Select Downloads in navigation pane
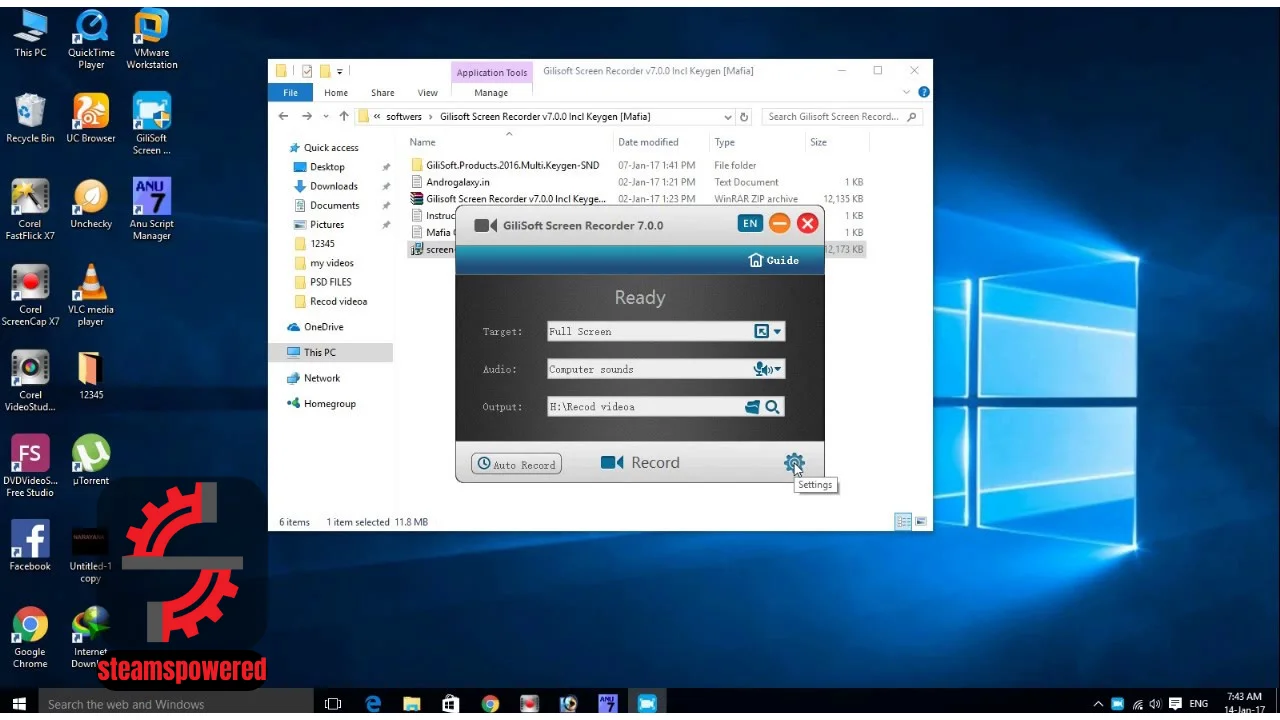The height and width of the screenshot is (720, 1280). [x=333, y=186]
